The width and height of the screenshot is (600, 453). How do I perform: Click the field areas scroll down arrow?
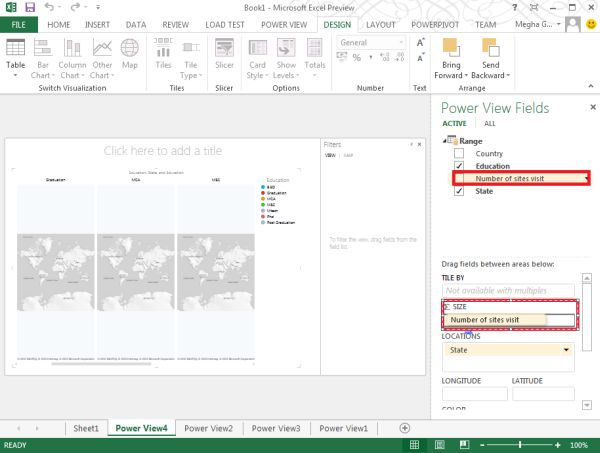tap(587, 404)
